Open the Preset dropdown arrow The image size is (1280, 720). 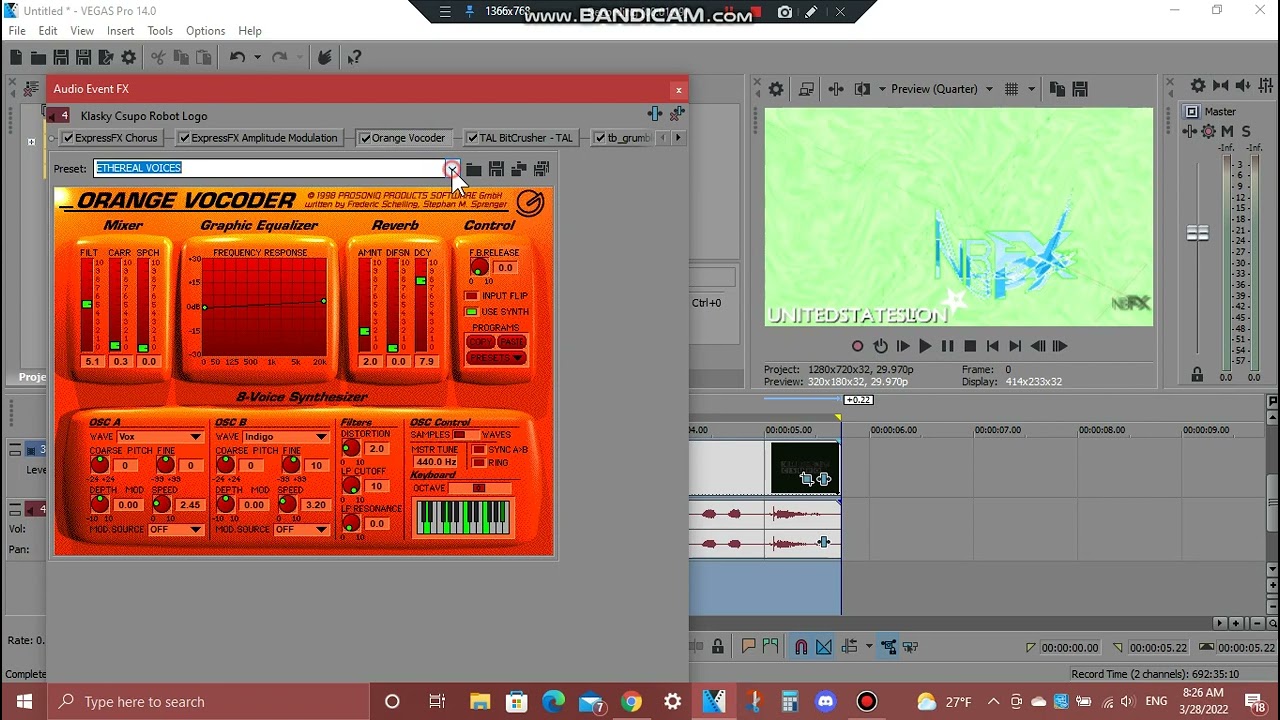pos(452,169)
